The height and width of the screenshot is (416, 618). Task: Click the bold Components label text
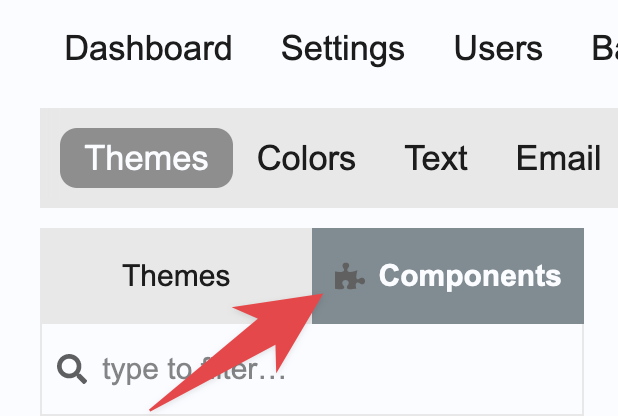470,276
